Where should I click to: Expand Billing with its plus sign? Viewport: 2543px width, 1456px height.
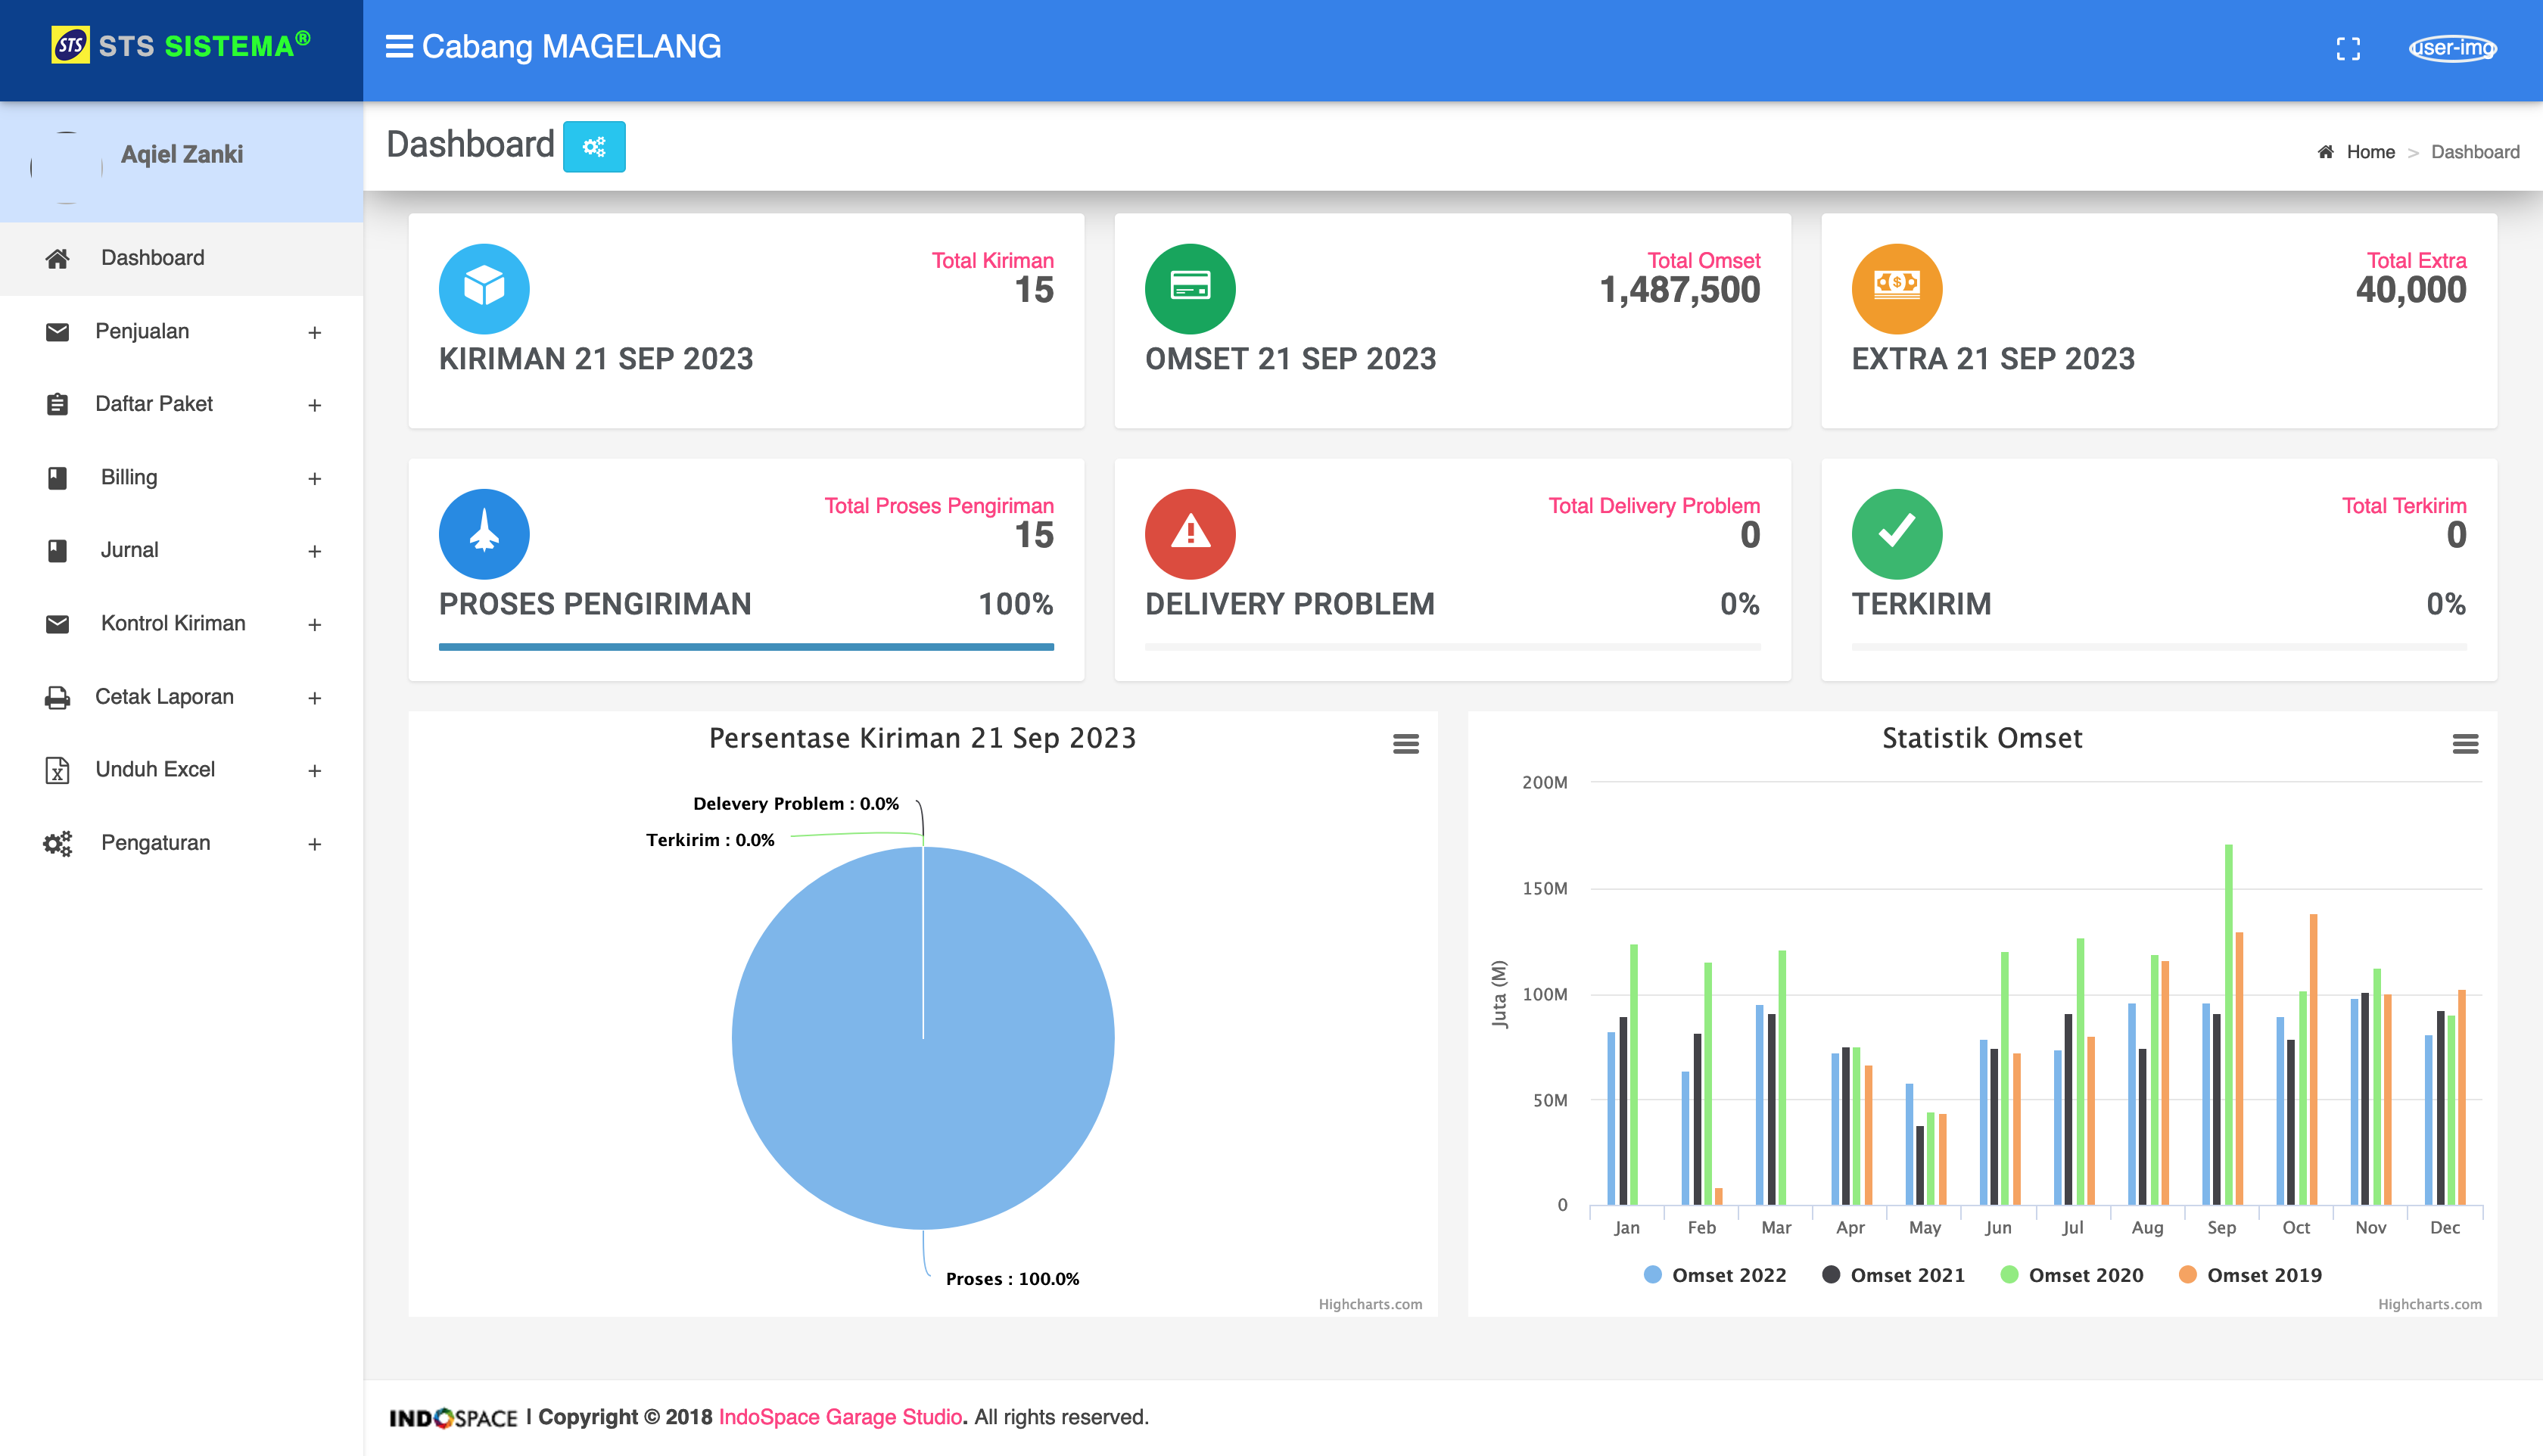[x=314, y=478]
